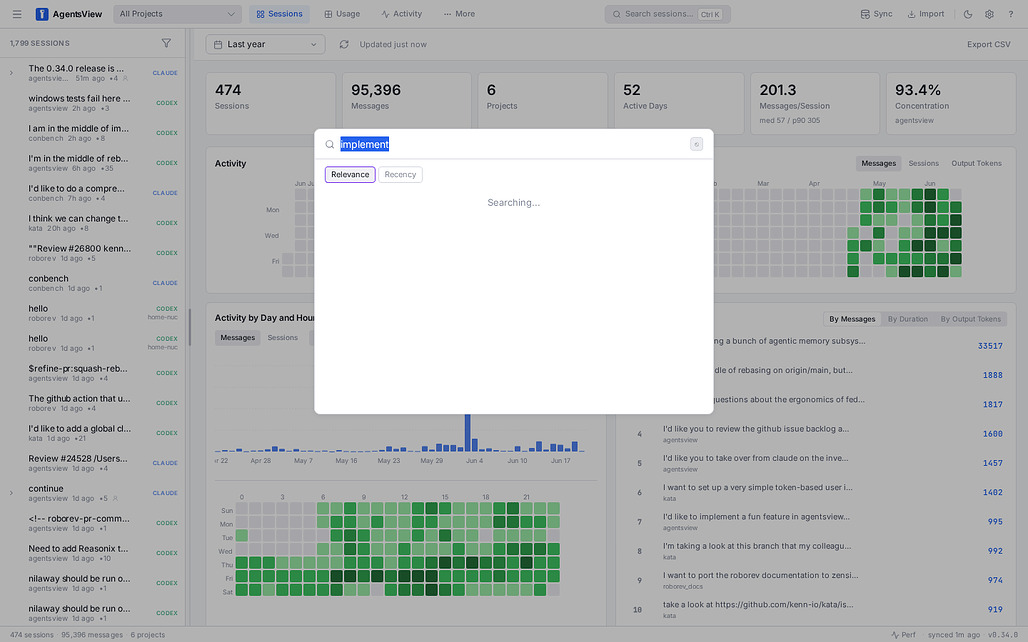Click the escape button in search dialog
Screen dimensions: 1028x642
(696, 144)
